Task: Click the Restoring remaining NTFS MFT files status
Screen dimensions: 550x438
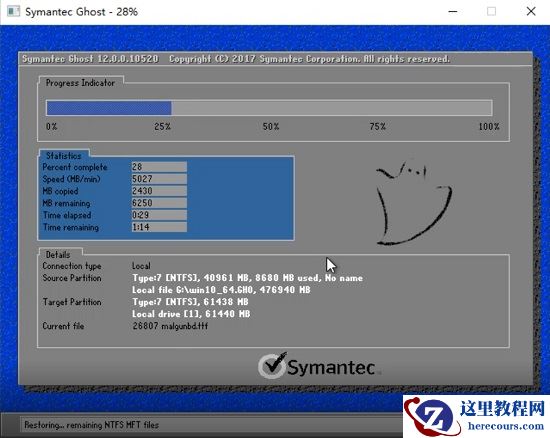Action: (x=92, y=425)
